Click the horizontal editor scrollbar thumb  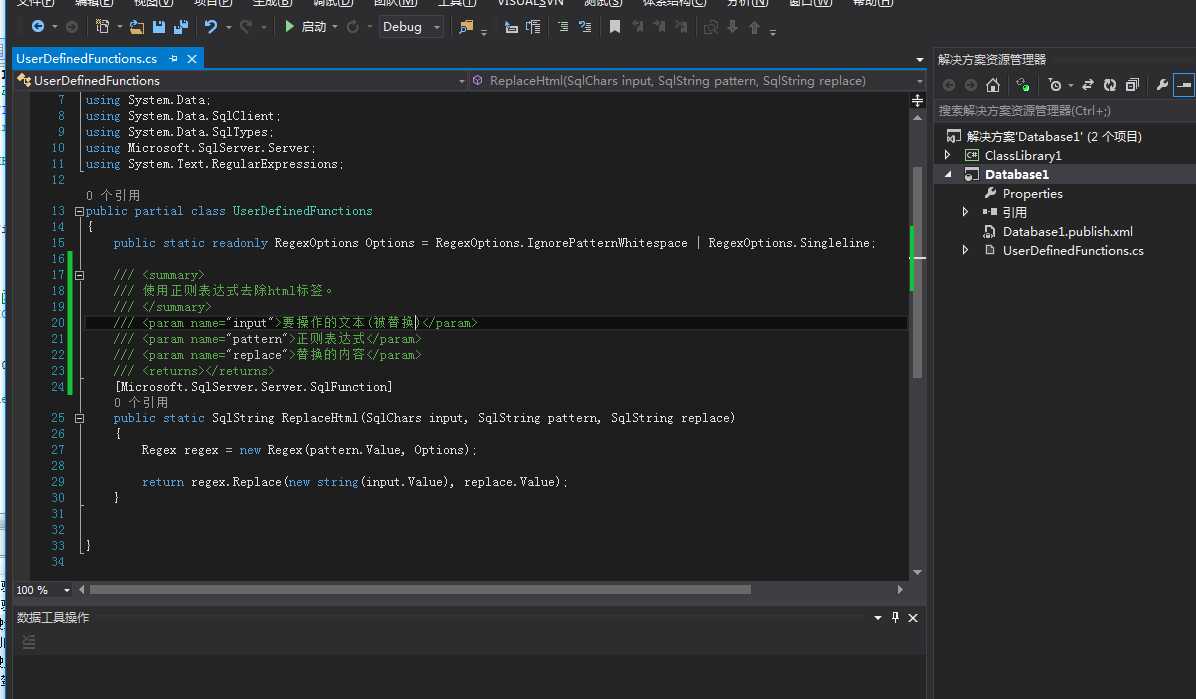420,590
